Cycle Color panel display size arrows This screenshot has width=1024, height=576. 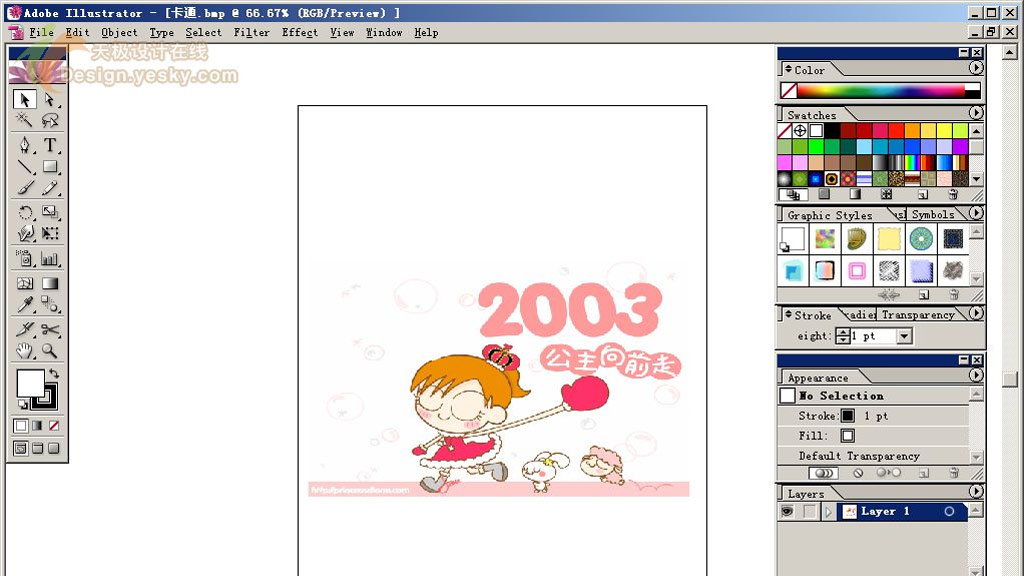pyautogui.click(x=788, y=69)
